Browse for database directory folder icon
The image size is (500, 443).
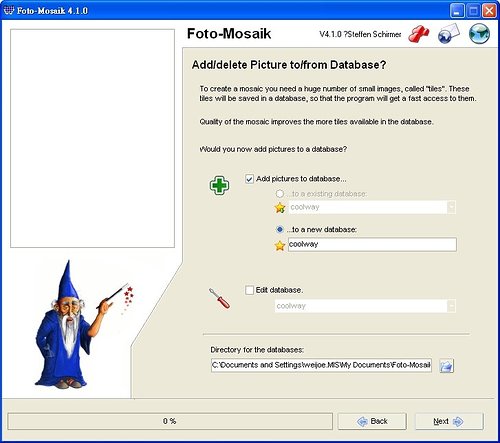click(x=446, y=366)
